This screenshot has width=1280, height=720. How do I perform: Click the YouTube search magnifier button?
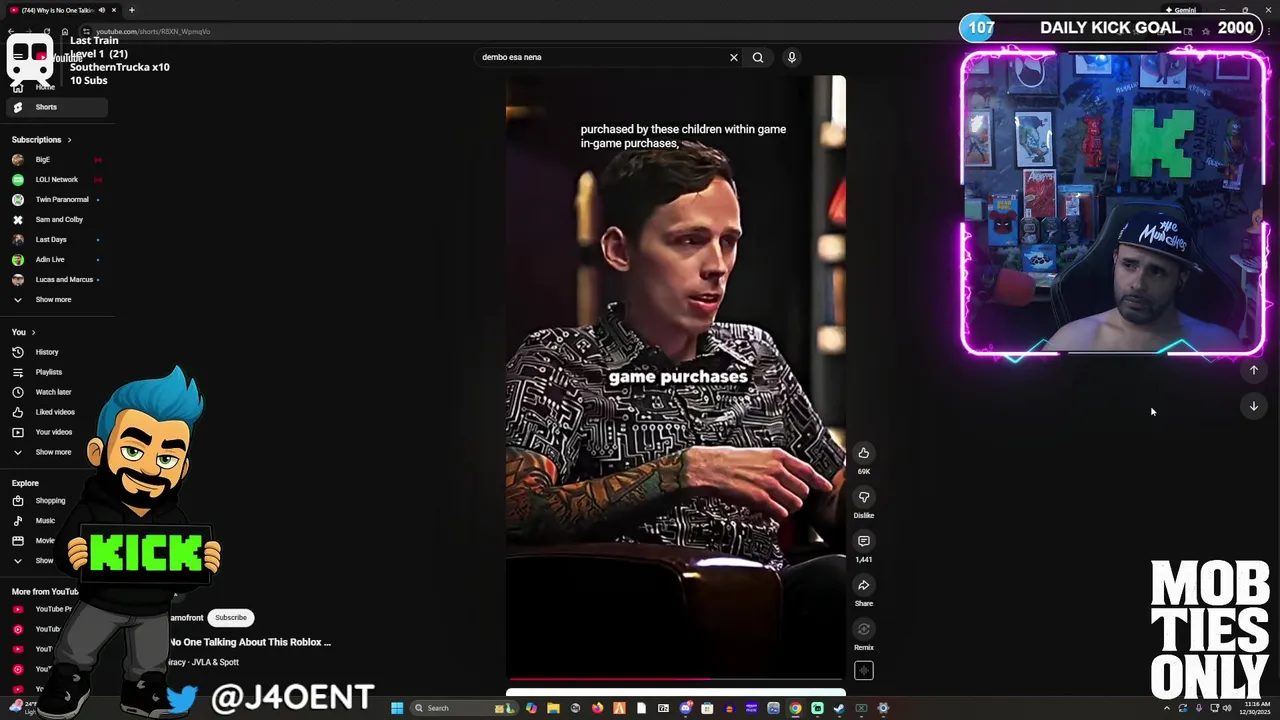[x=758, y=57]
